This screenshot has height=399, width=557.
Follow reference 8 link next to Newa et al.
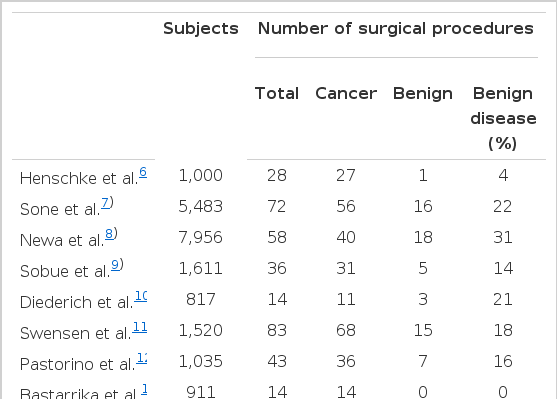[x=109, y=234]
